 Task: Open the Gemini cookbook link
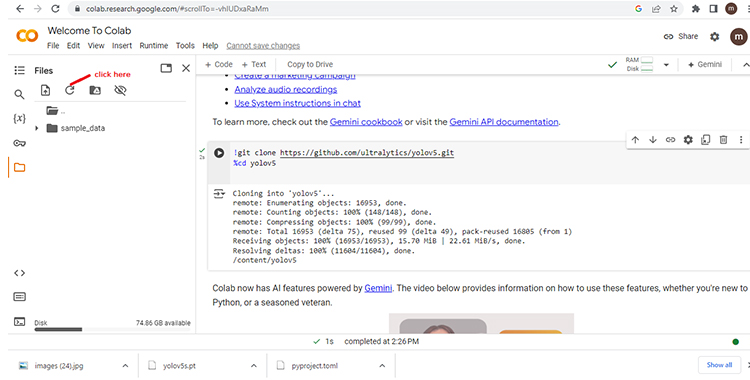click(366, 122)
